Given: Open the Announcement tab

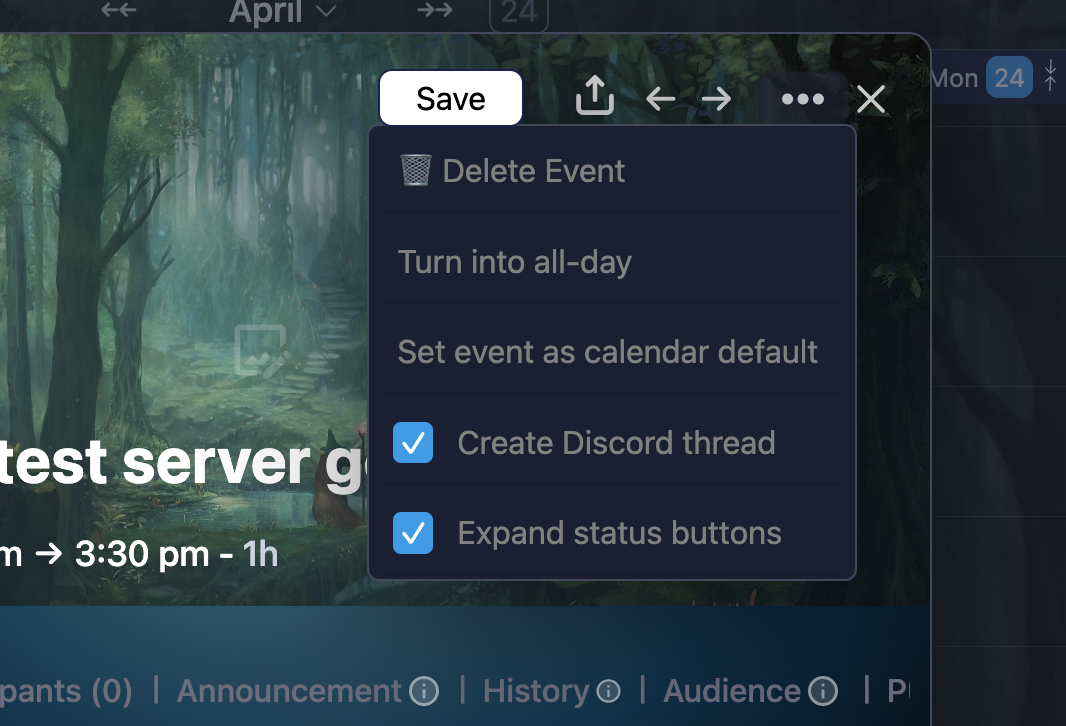Looking at the screenshot, I should (x=289, y=691).
